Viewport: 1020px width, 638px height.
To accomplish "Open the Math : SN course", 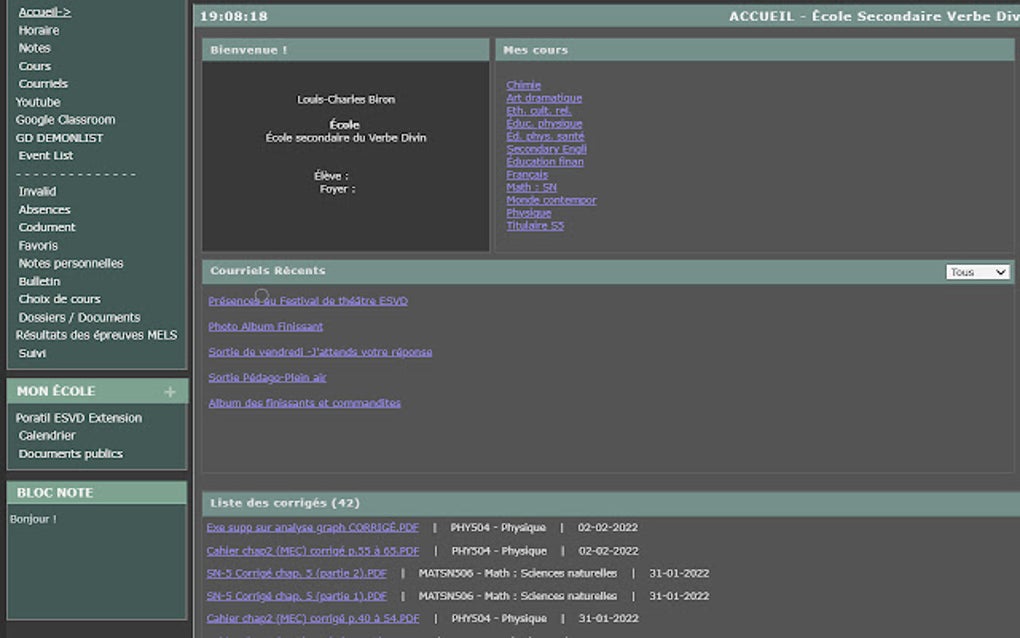I will [531, 187].
